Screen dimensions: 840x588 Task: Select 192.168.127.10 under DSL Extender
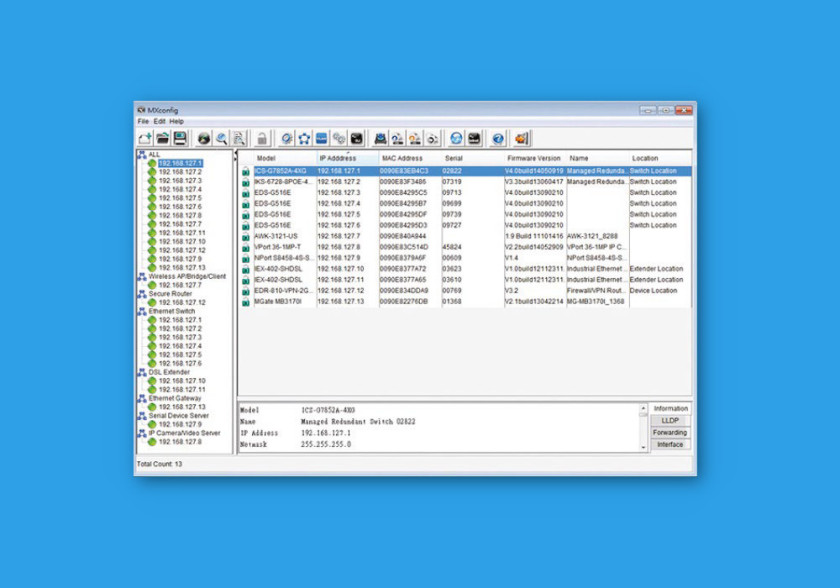(x=182, y=381)
